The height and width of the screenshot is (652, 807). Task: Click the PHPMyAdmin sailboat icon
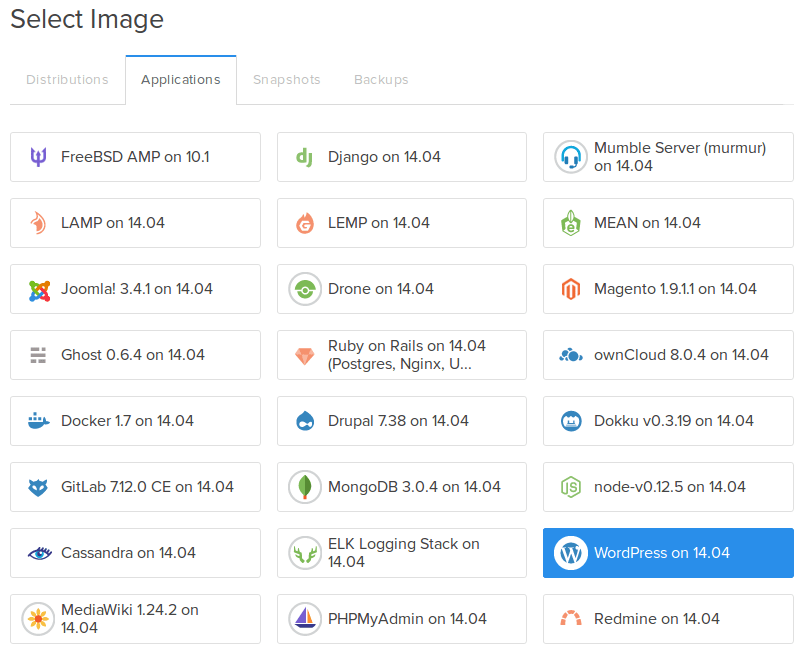tap(305, 619)
